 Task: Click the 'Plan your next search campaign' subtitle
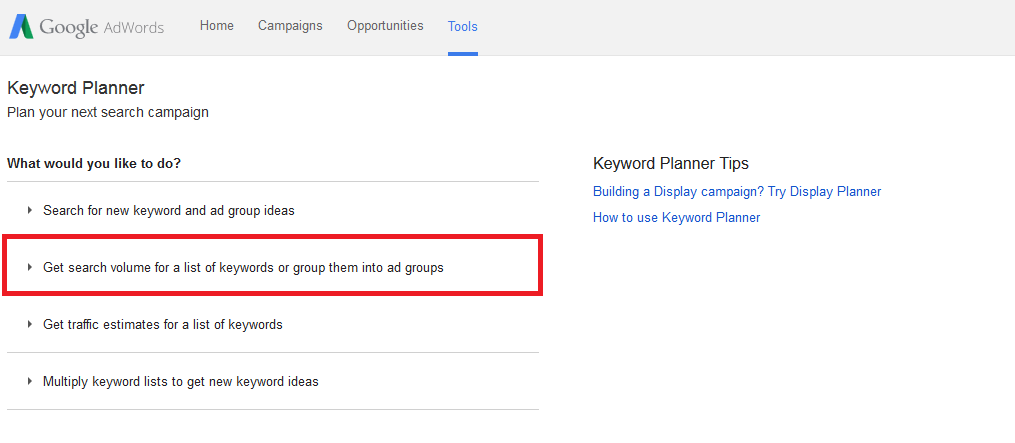click(x=108, y=112)
